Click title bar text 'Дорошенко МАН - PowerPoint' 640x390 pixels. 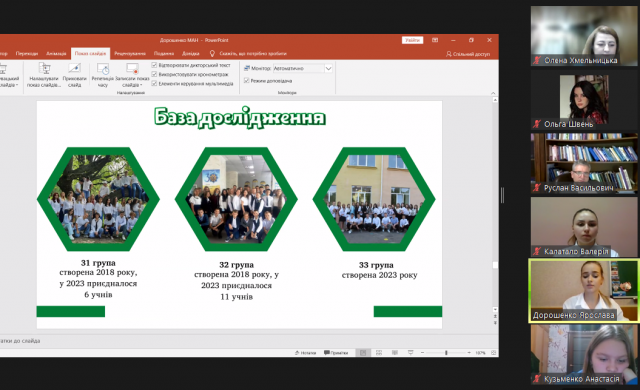pyautogui.click(x=194, y=40)
